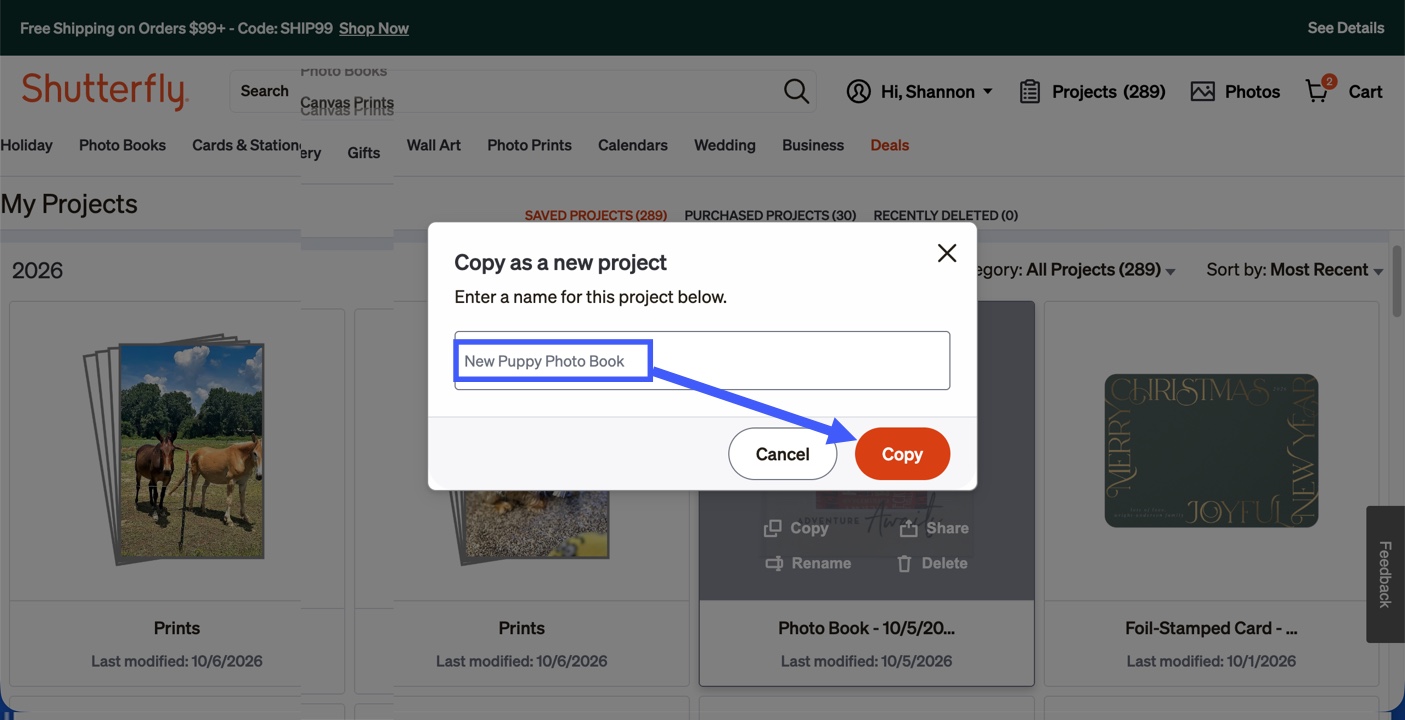Open the Calendars menu
This screenshot has height=720, width=1405.
633,145
